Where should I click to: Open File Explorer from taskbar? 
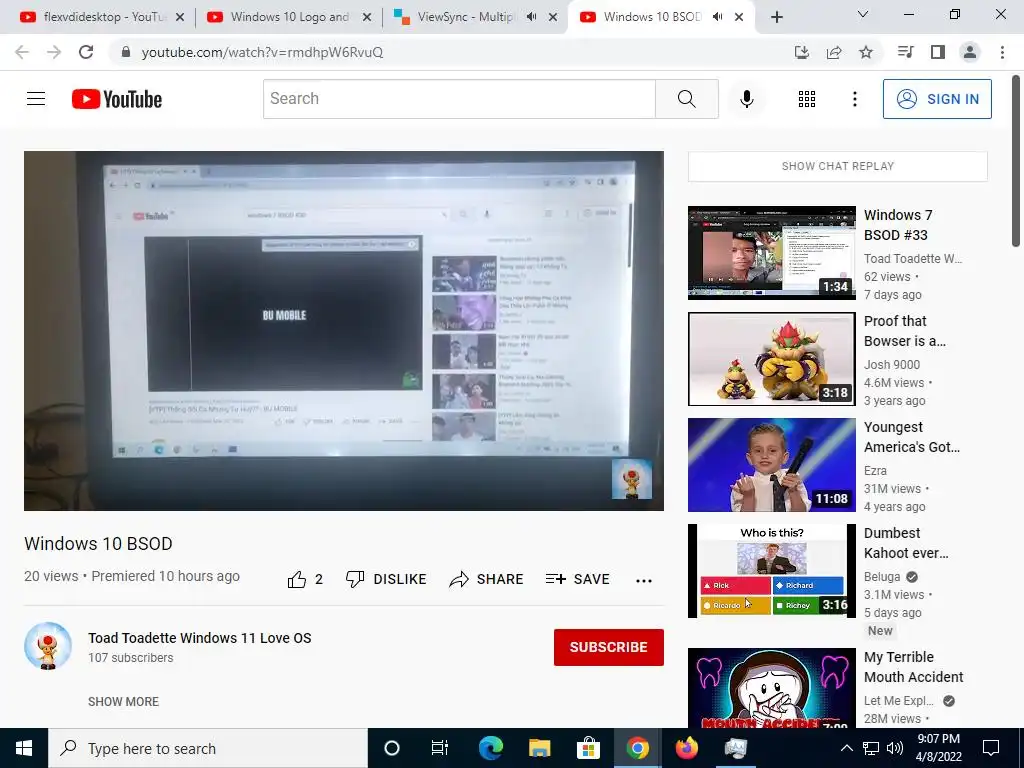click(539, 748)
